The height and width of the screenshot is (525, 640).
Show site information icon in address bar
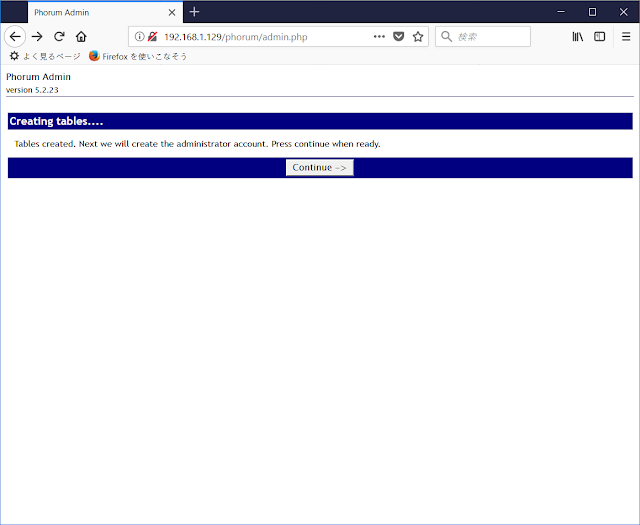pos(139,37)
